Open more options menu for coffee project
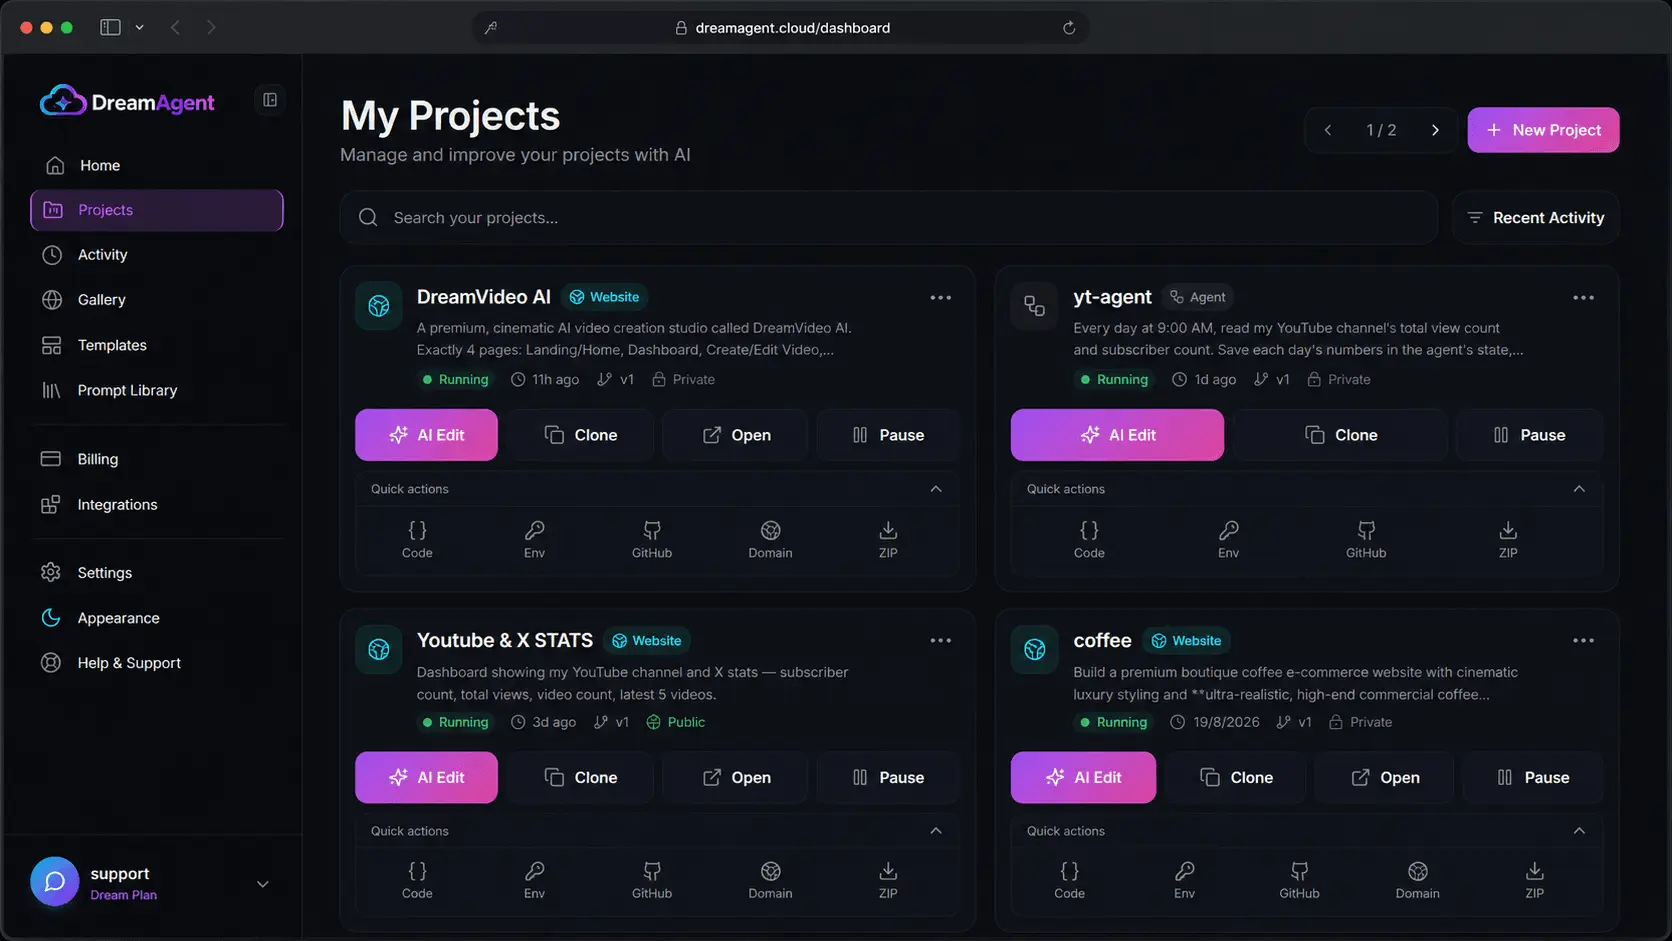The image size is (1672, 941). tap(1583, 641)
